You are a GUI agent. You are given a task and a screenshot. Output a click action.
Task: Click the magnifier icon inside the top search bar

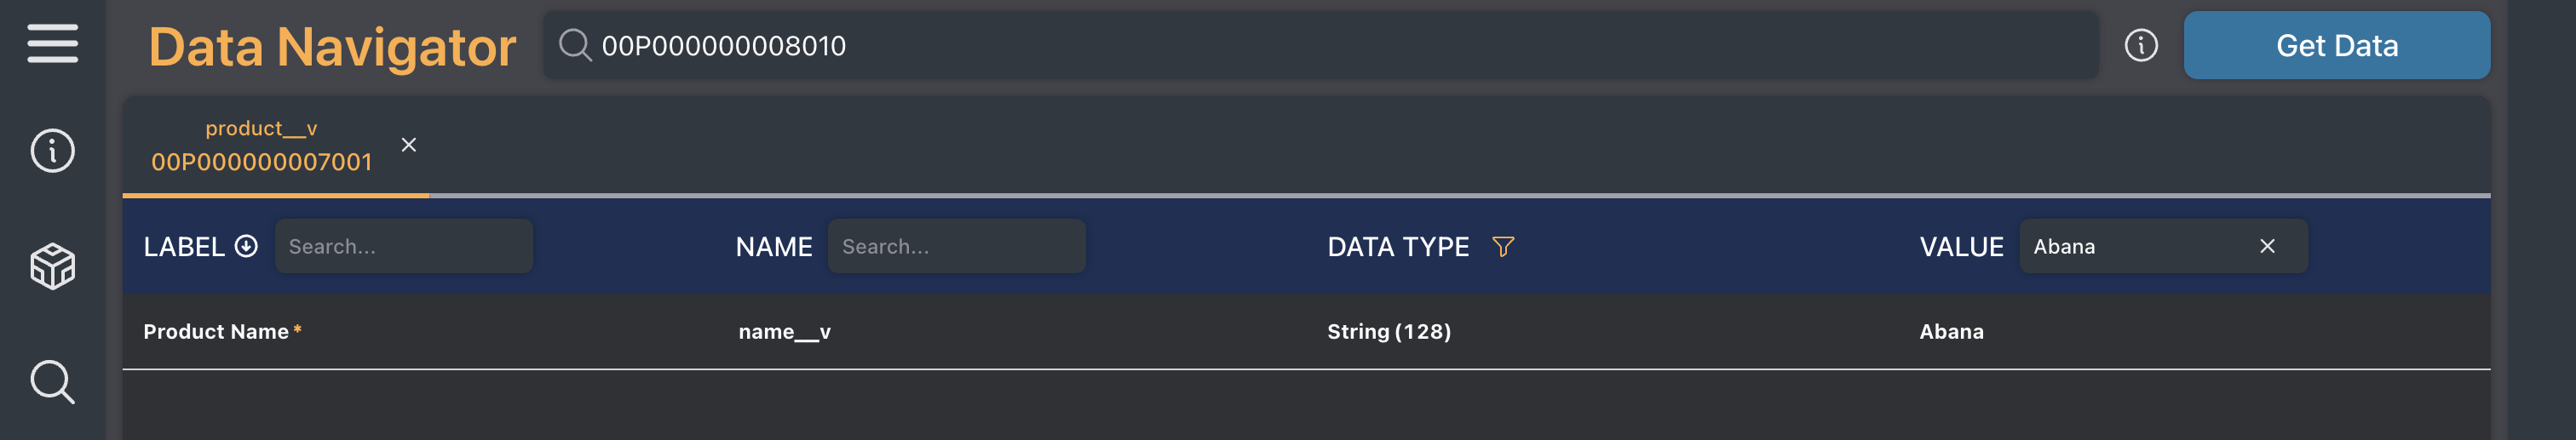pyautogui.click(x=575, y=46)
